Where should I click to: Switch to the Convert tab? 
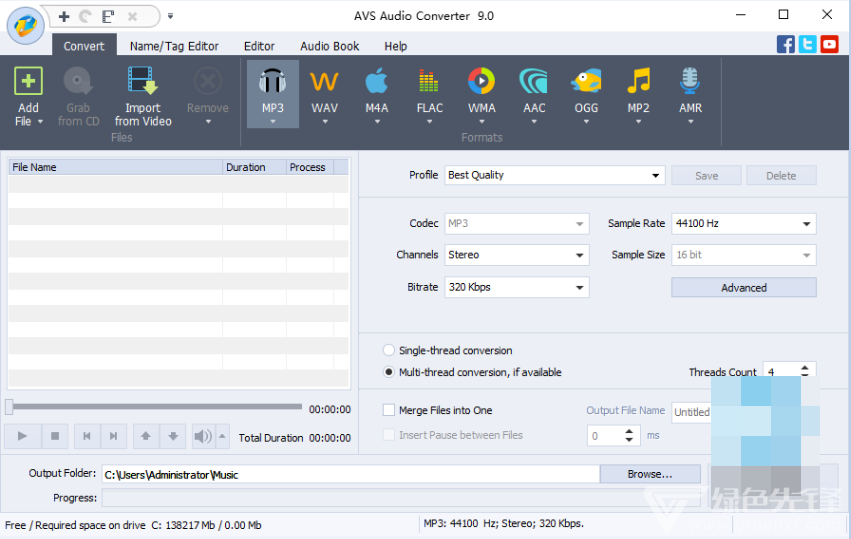[x=84, y=46]
